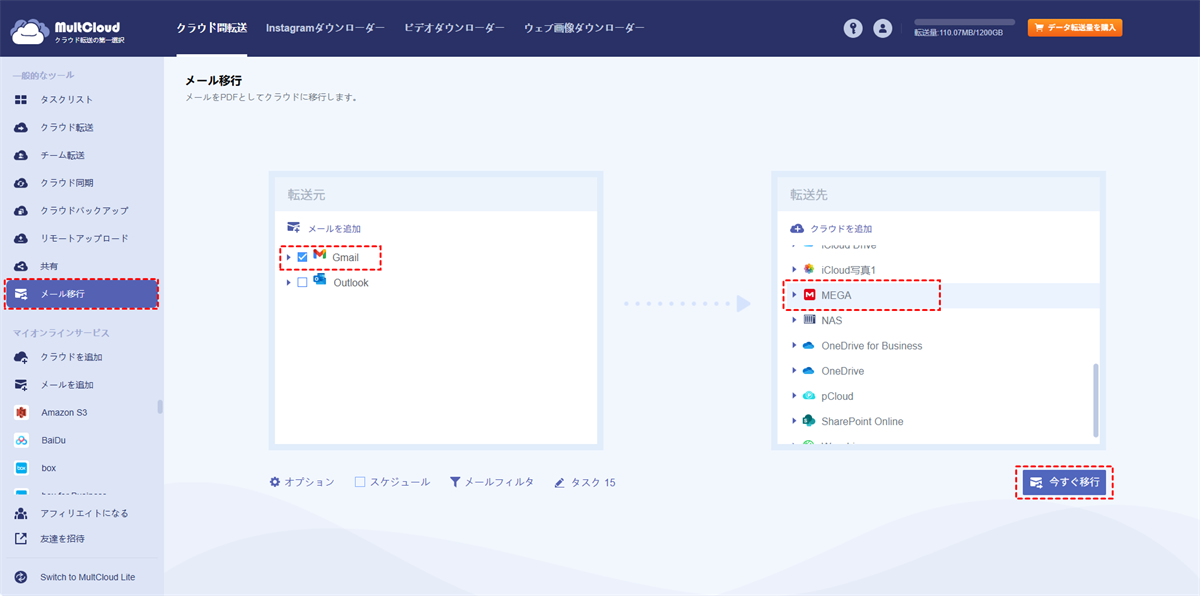
Task: Click the 今すぐ移行 (Migrate Now) button
Action: click(x=1064, y=482)
